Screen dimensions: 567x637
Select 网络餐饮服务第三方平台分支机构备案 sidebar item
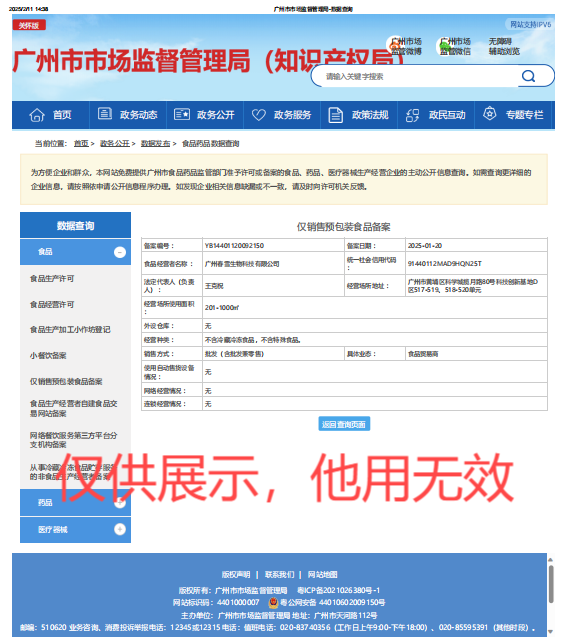click(74, 440)
